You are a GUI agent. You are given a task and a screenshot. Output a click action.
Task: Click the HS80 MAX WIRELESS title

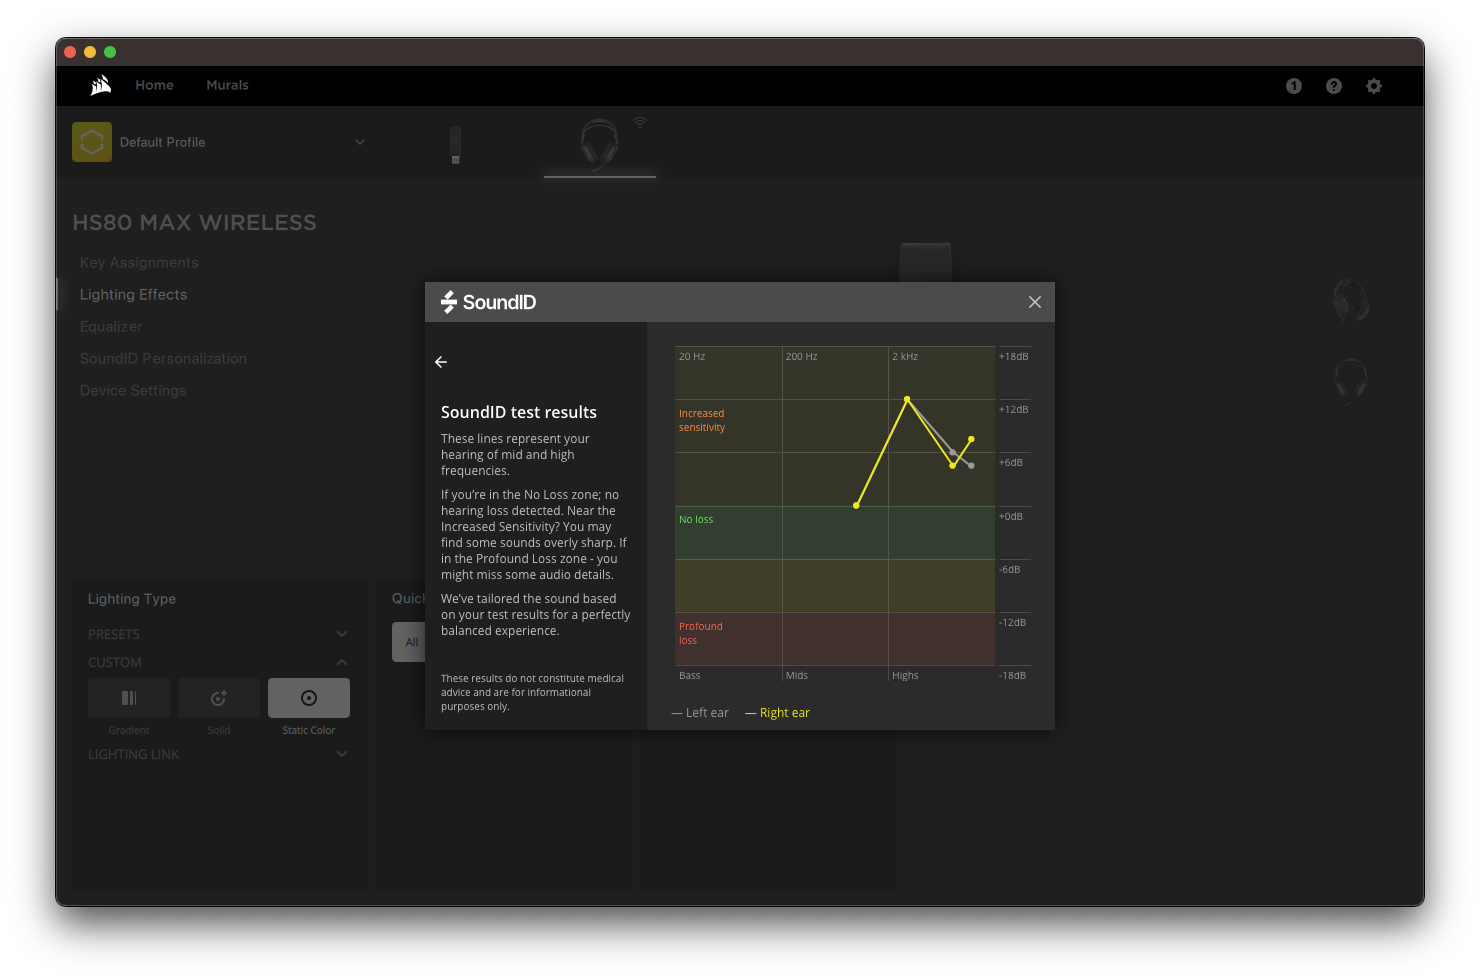pos(194,223)
